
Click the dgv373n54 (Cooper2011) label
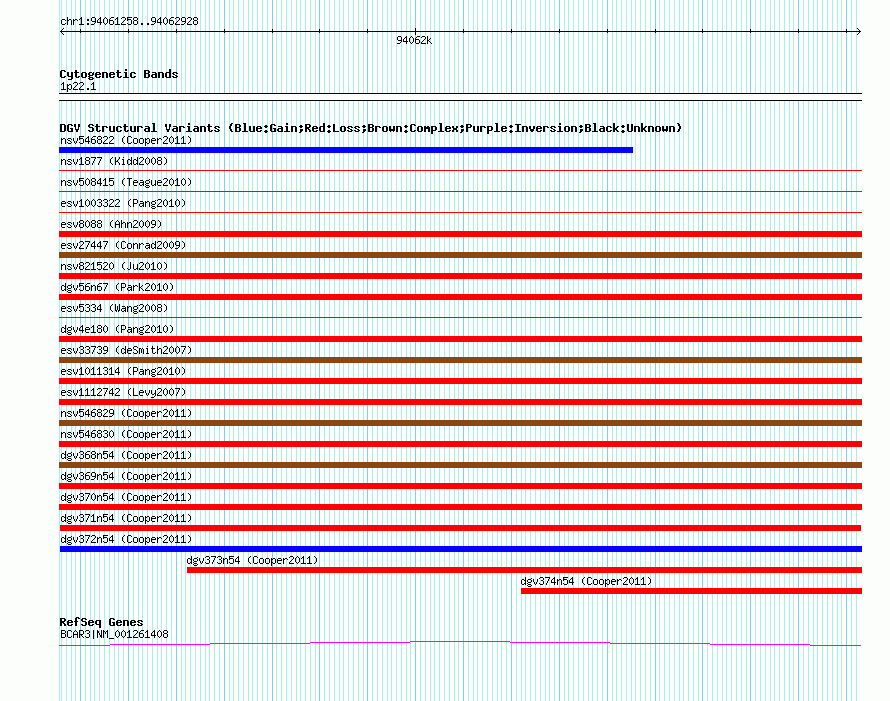[252, 560]
